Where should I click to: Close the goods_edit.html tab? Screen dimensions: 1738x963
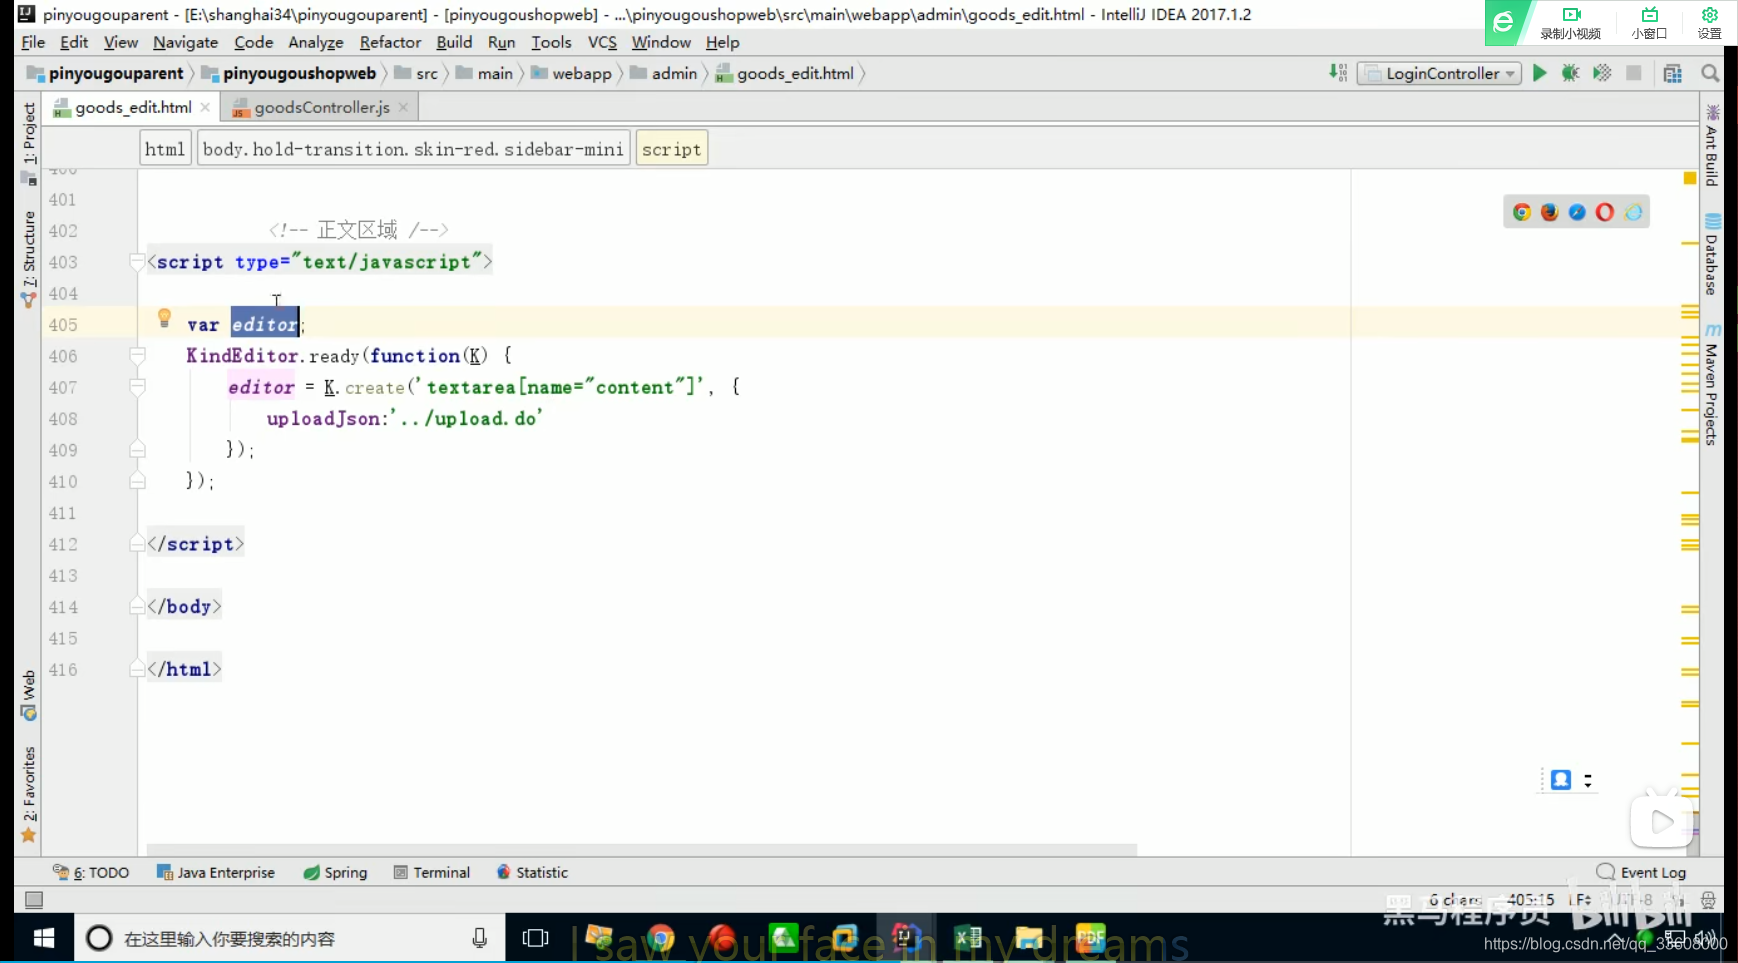[205, 107]
